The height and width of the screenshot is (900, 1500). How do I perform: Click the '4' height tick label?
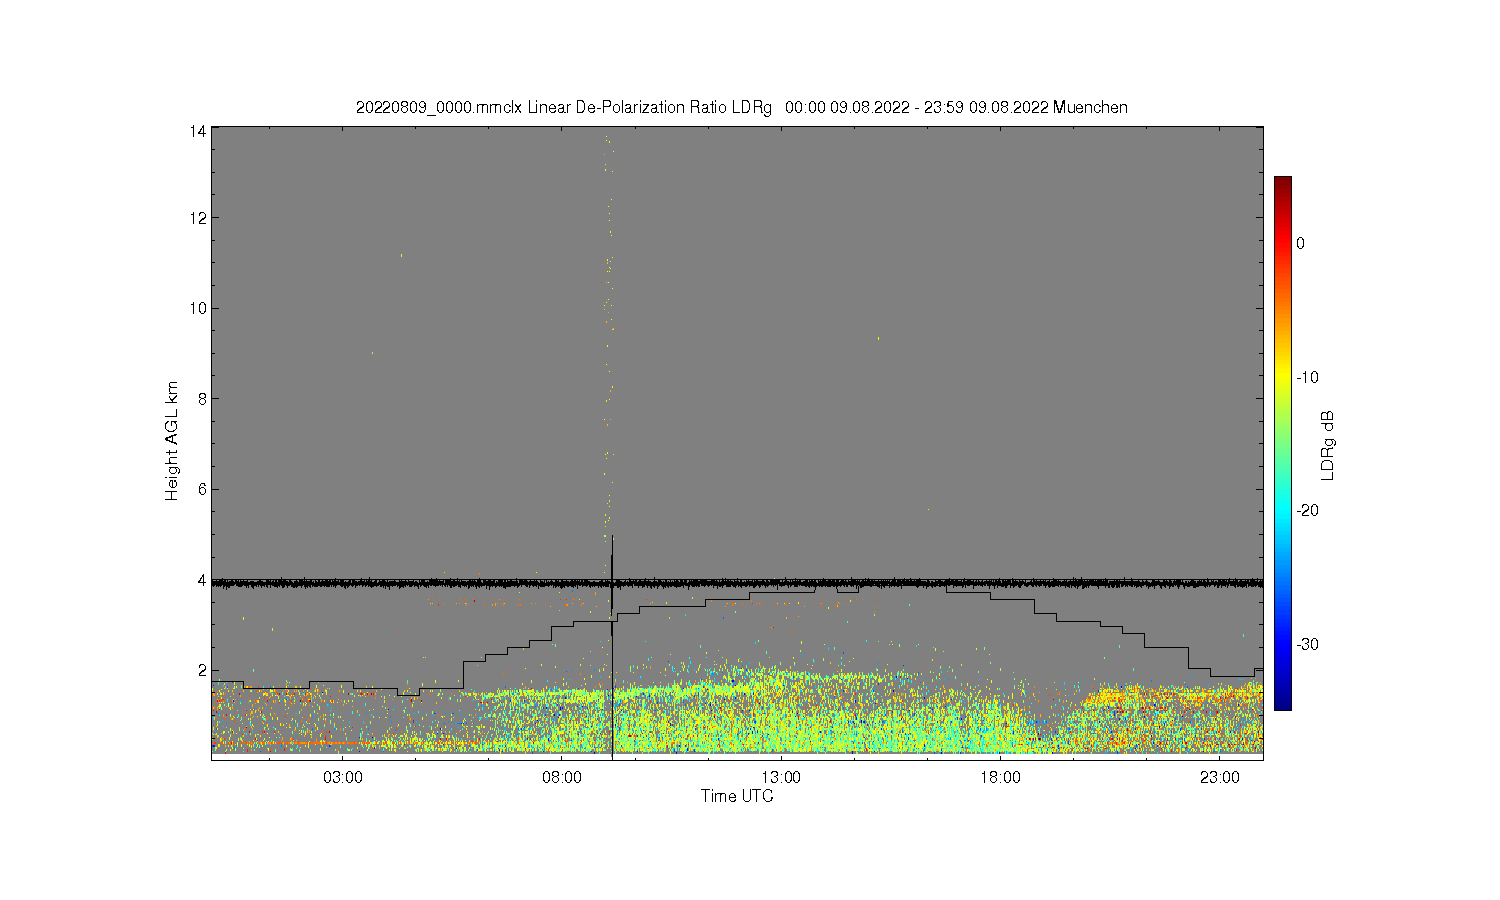coord(202,580)
